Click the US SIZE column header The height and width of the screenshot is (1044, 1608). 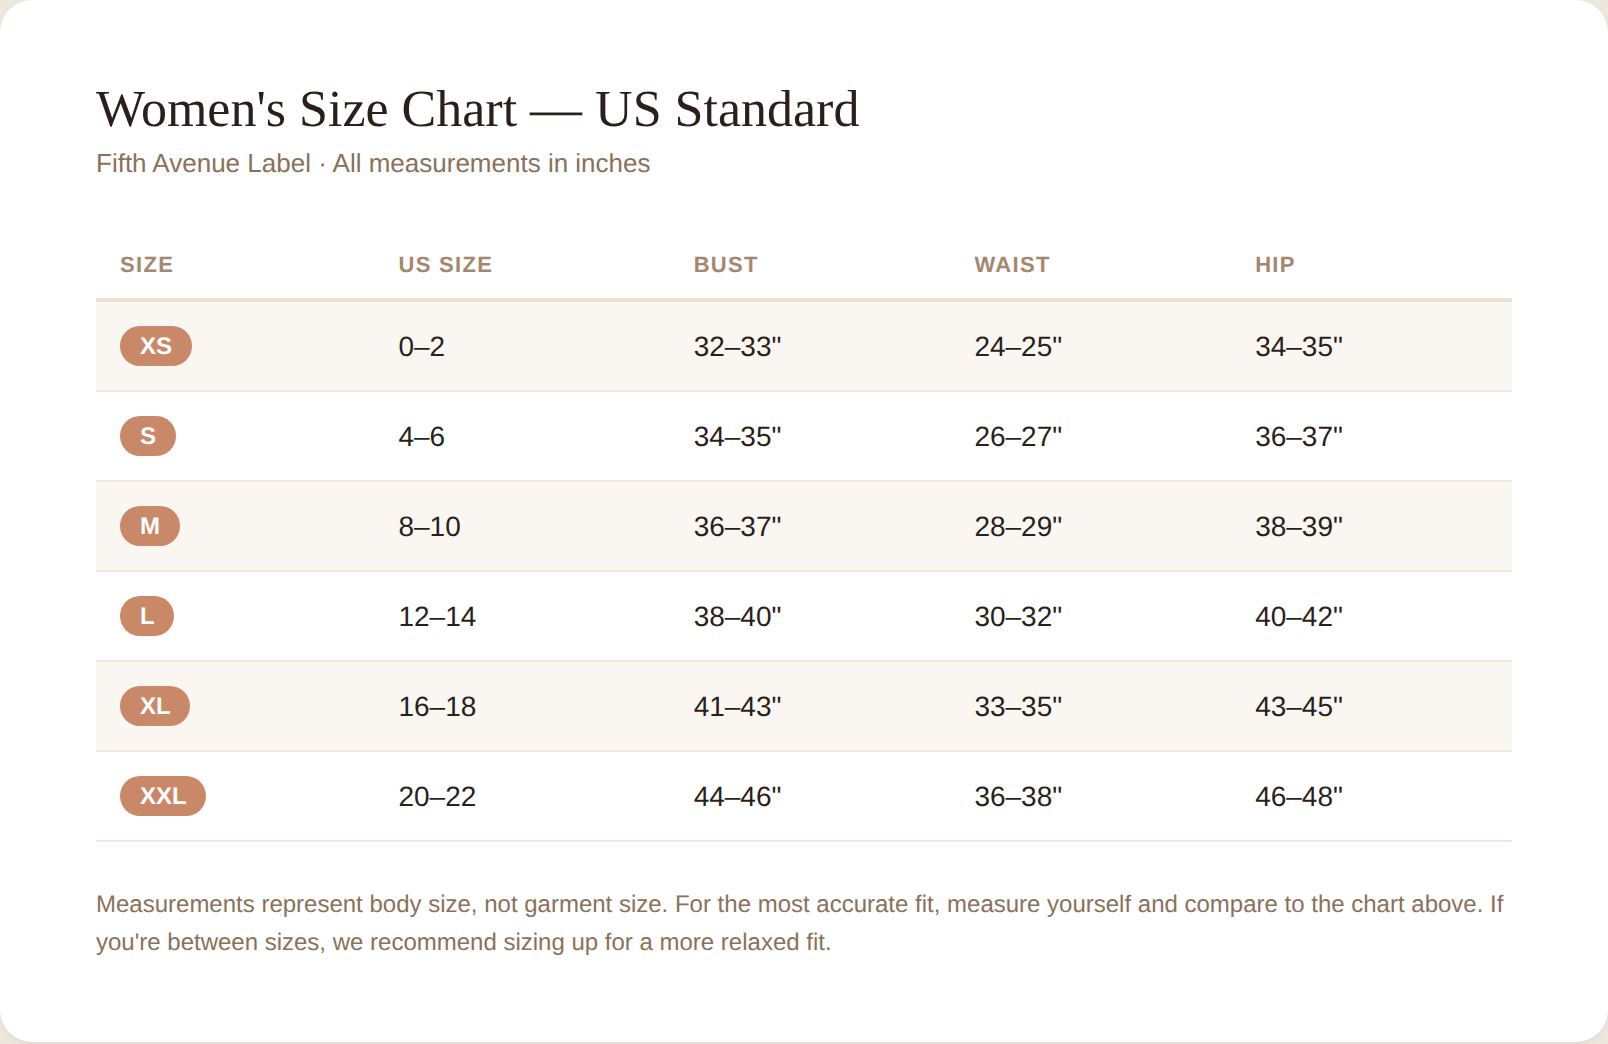[x=445, y=265]
